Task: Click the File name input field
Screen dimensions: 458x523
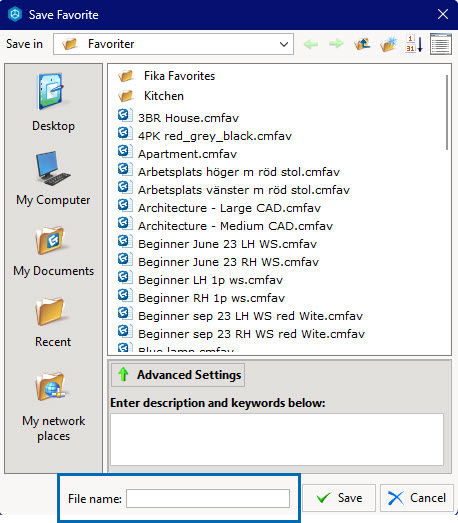Action: pos(208,498)
